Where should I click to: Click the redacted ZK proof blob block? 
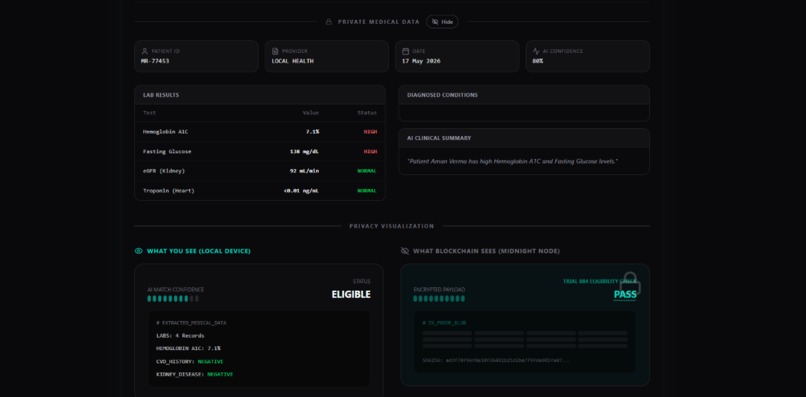525,339
